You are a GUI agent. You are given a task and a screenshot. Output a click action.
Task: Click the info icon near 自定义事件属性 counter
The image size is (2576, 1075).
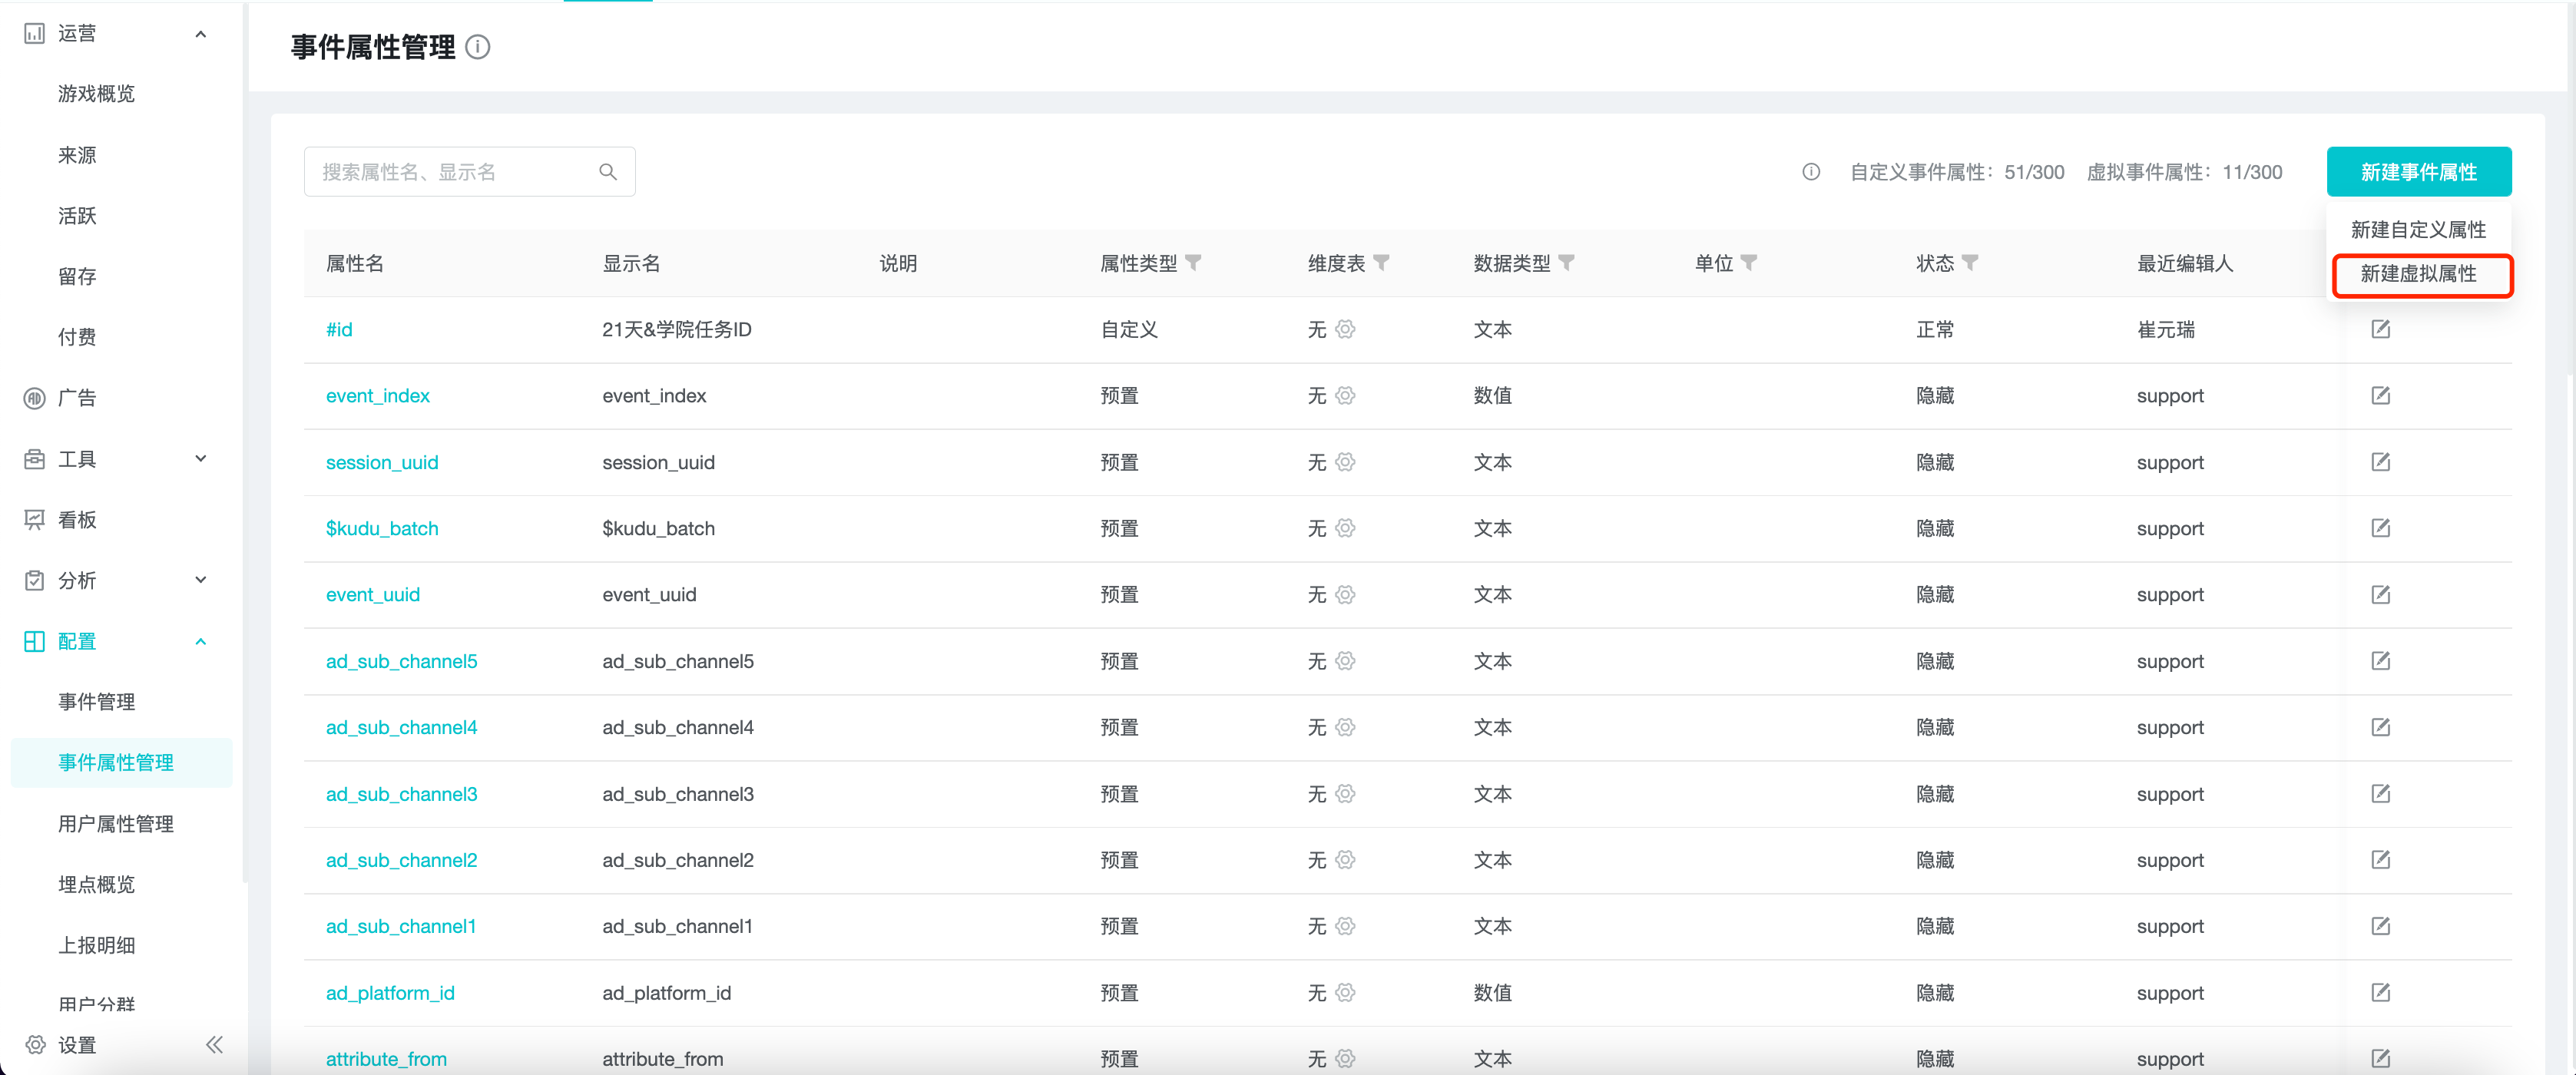1811,171
